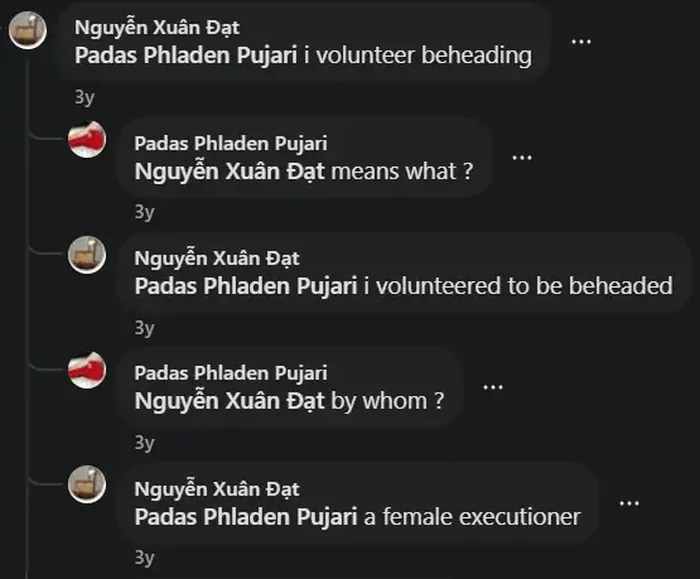Open three-dot menu beside 'by whom ?' reply
Viewport: 700px width, 579px height.
pyautogui.click(x=493, y=387)
